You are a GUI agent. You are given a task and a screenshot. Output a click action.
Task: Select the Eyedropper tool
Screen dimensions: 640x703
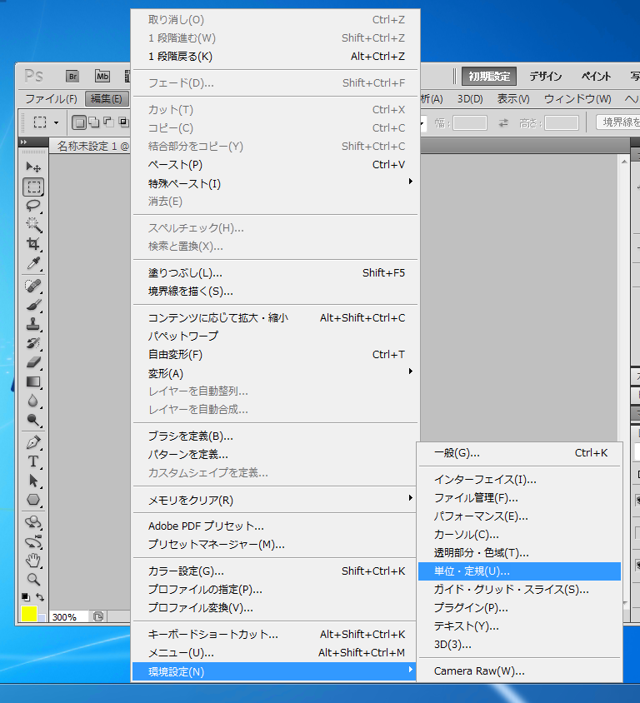coord(33,263)
